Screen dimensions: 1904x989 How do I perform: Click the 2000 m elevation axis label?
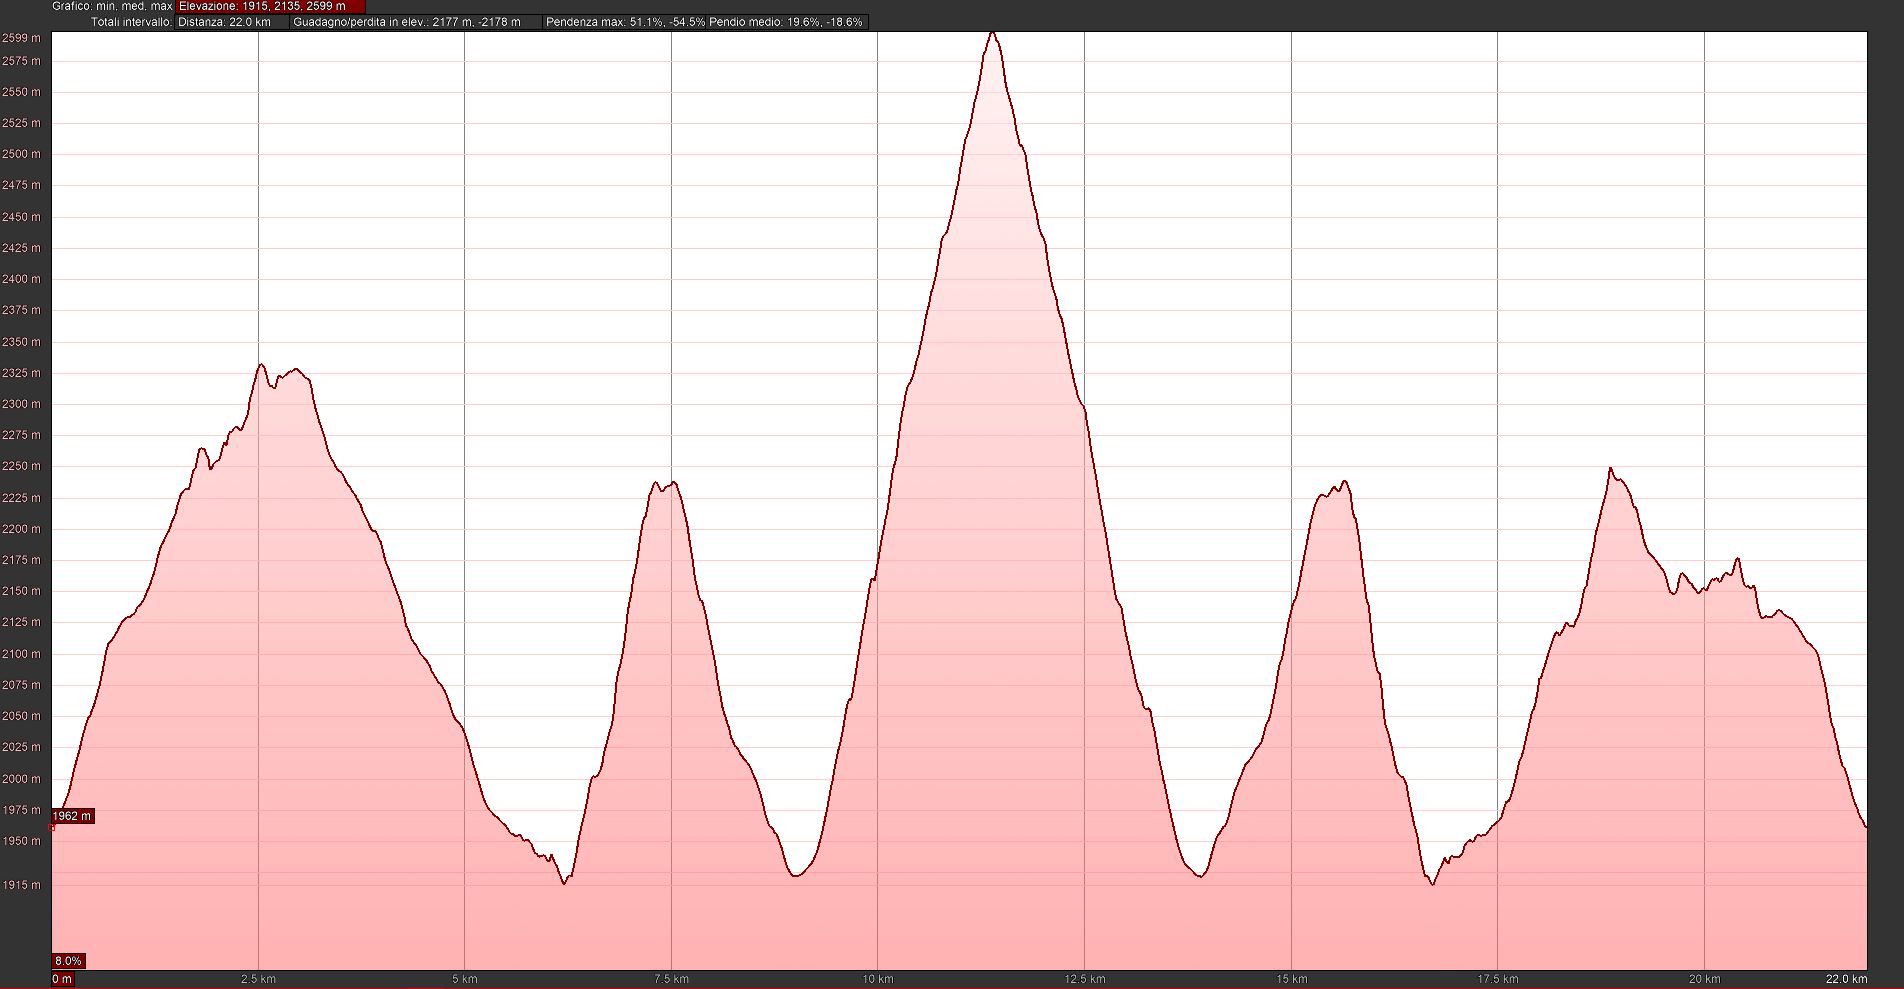tap(21, 779)
